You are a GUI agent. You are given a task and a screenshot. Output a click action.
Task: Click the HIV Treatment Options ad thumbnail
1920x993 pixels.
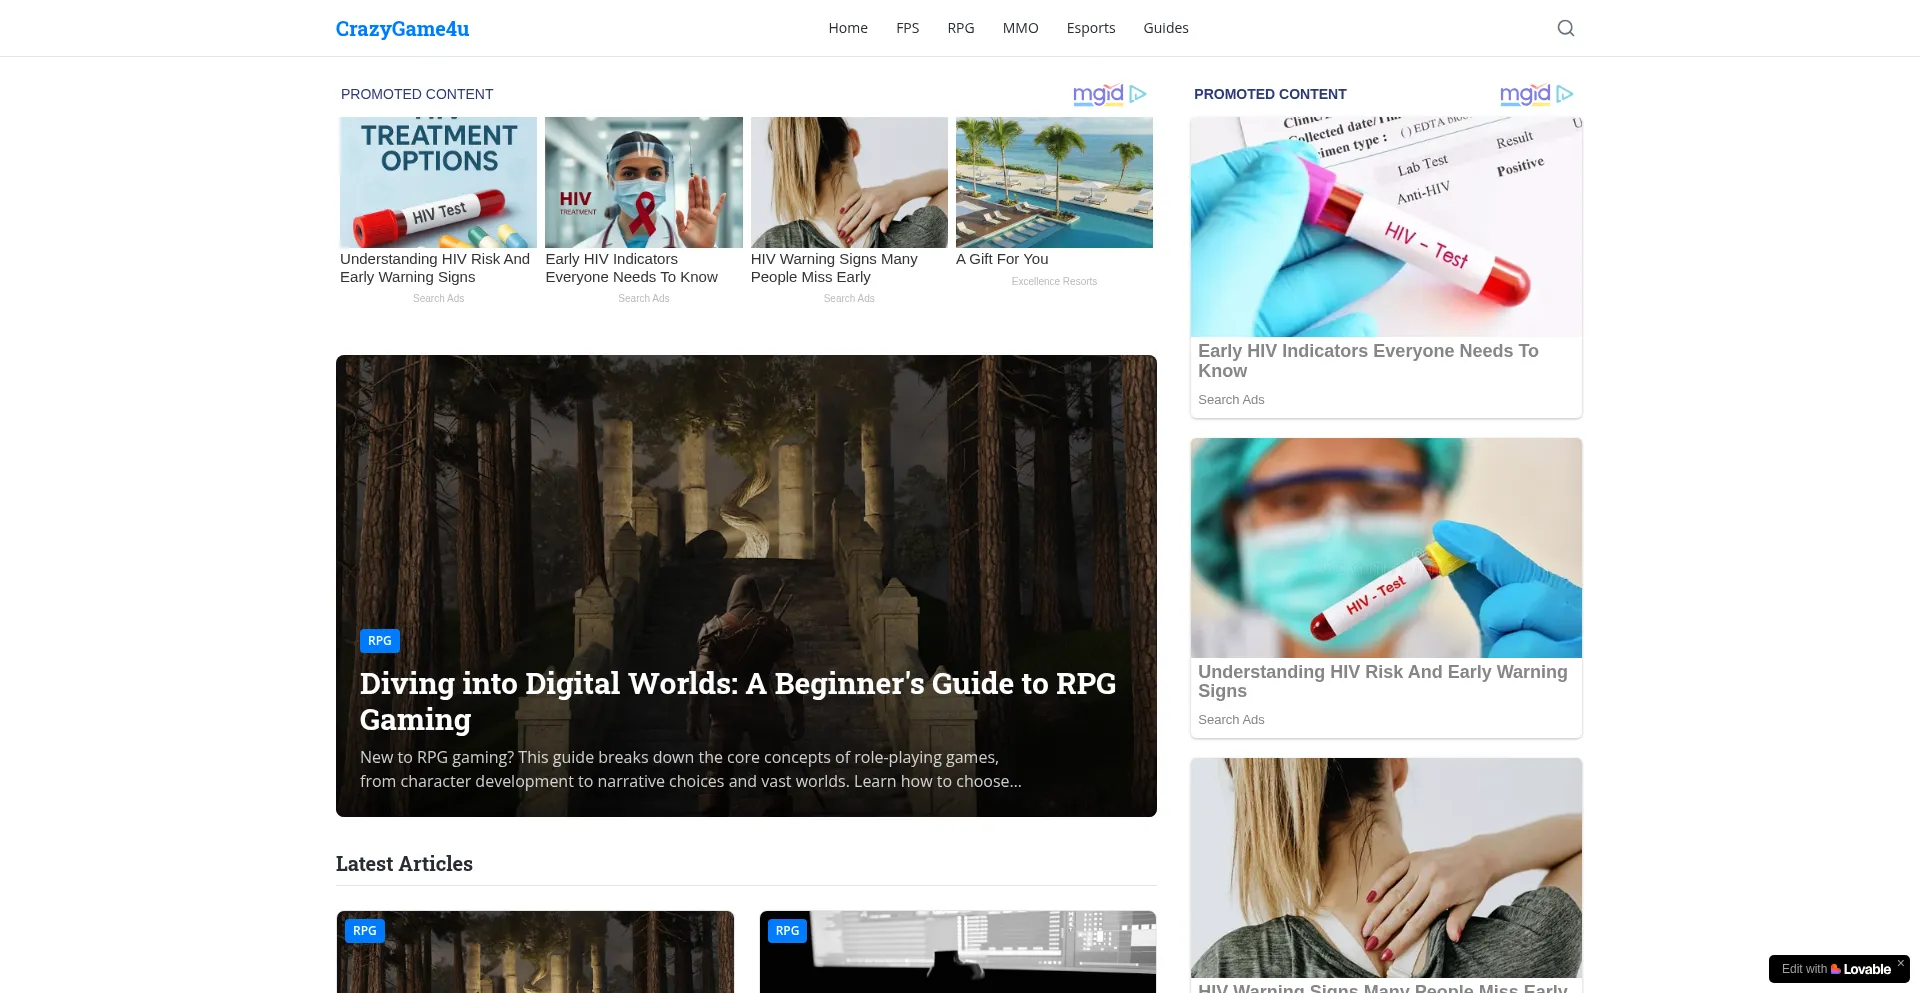click(438, 182)
